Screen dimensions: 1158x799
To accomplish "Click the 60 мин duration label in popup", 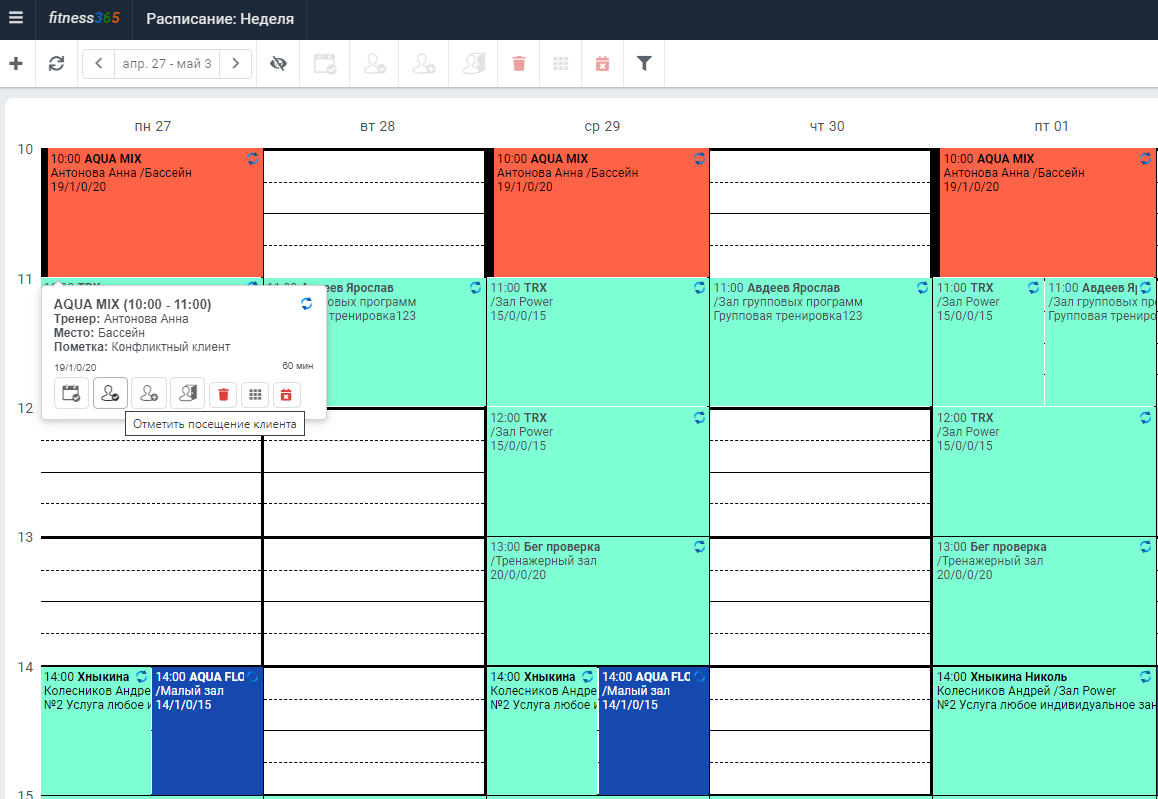I will (x=298, y=366).
